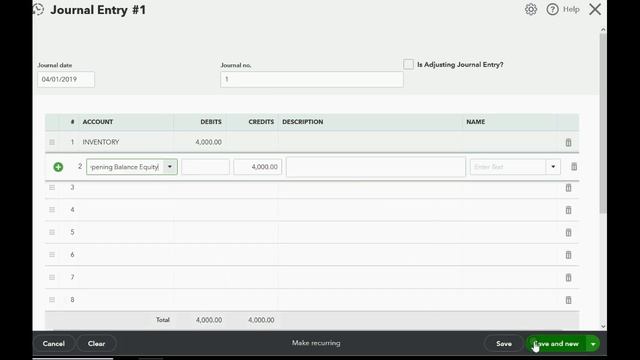Grab the row 8 reorder handle
Screen dimensions: 640x360
point(52,300)
